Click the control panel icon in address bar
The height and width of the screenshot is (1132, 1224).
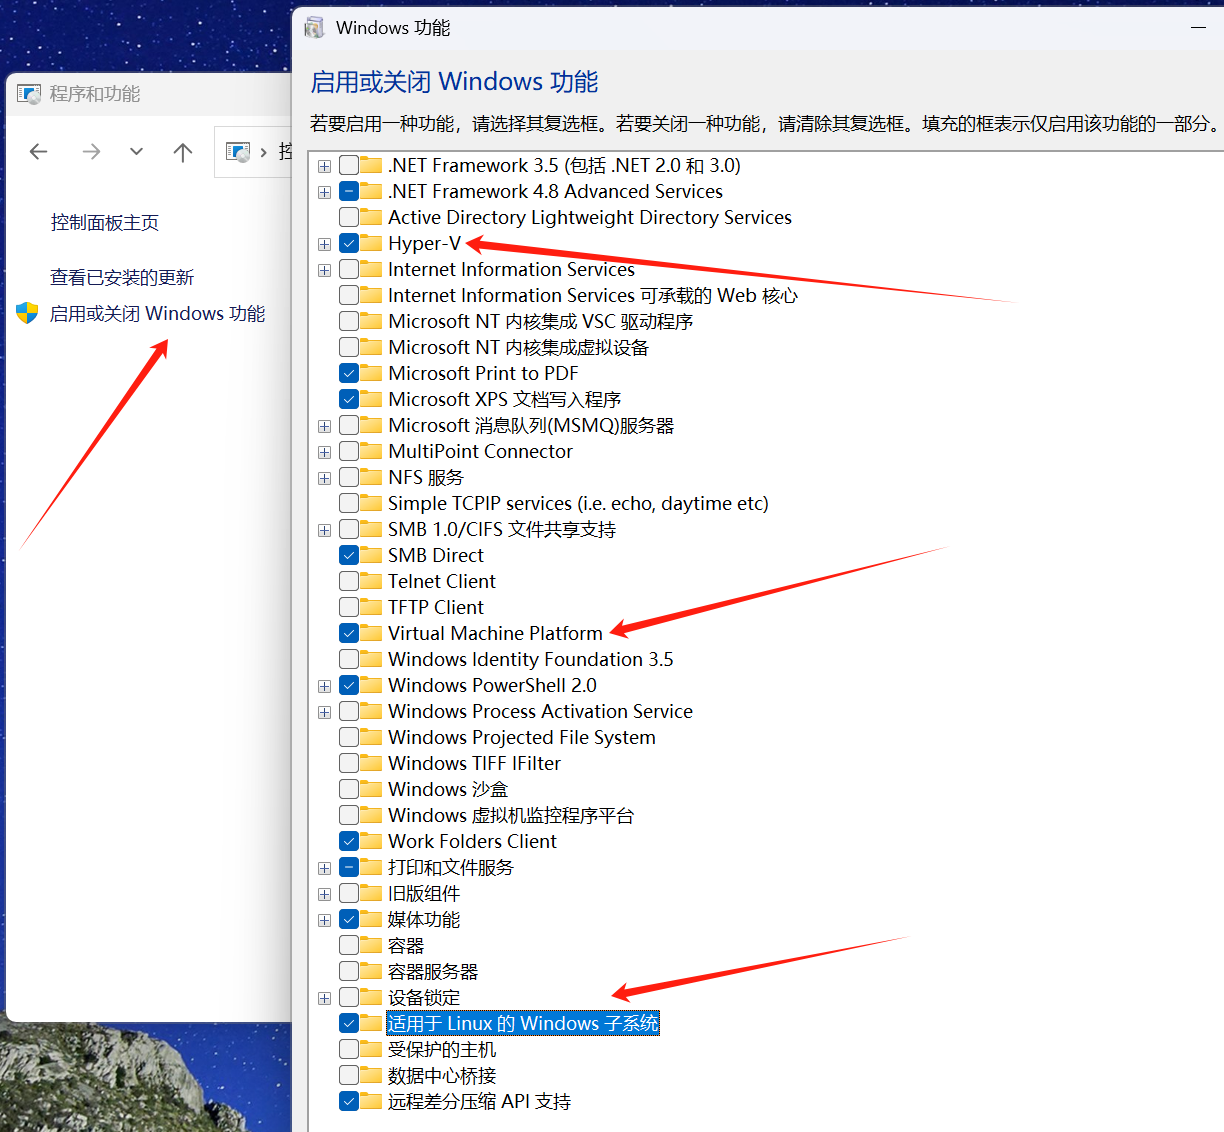238,152
